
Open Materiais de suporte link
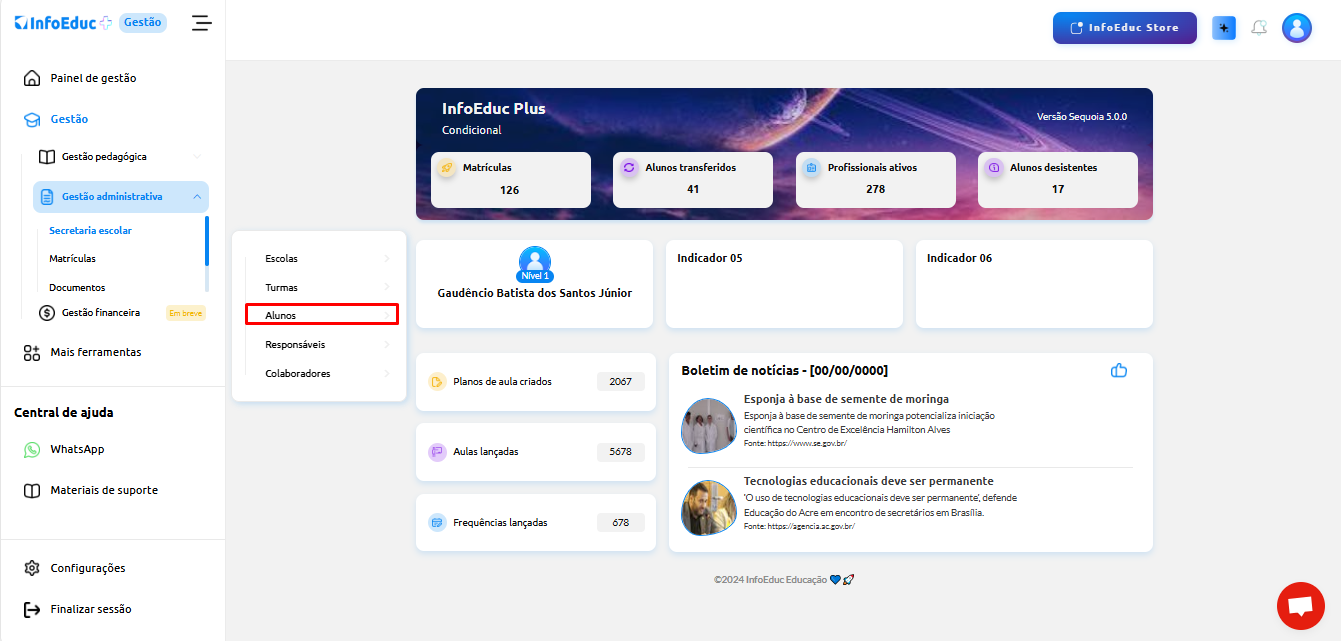pos(104,491)
